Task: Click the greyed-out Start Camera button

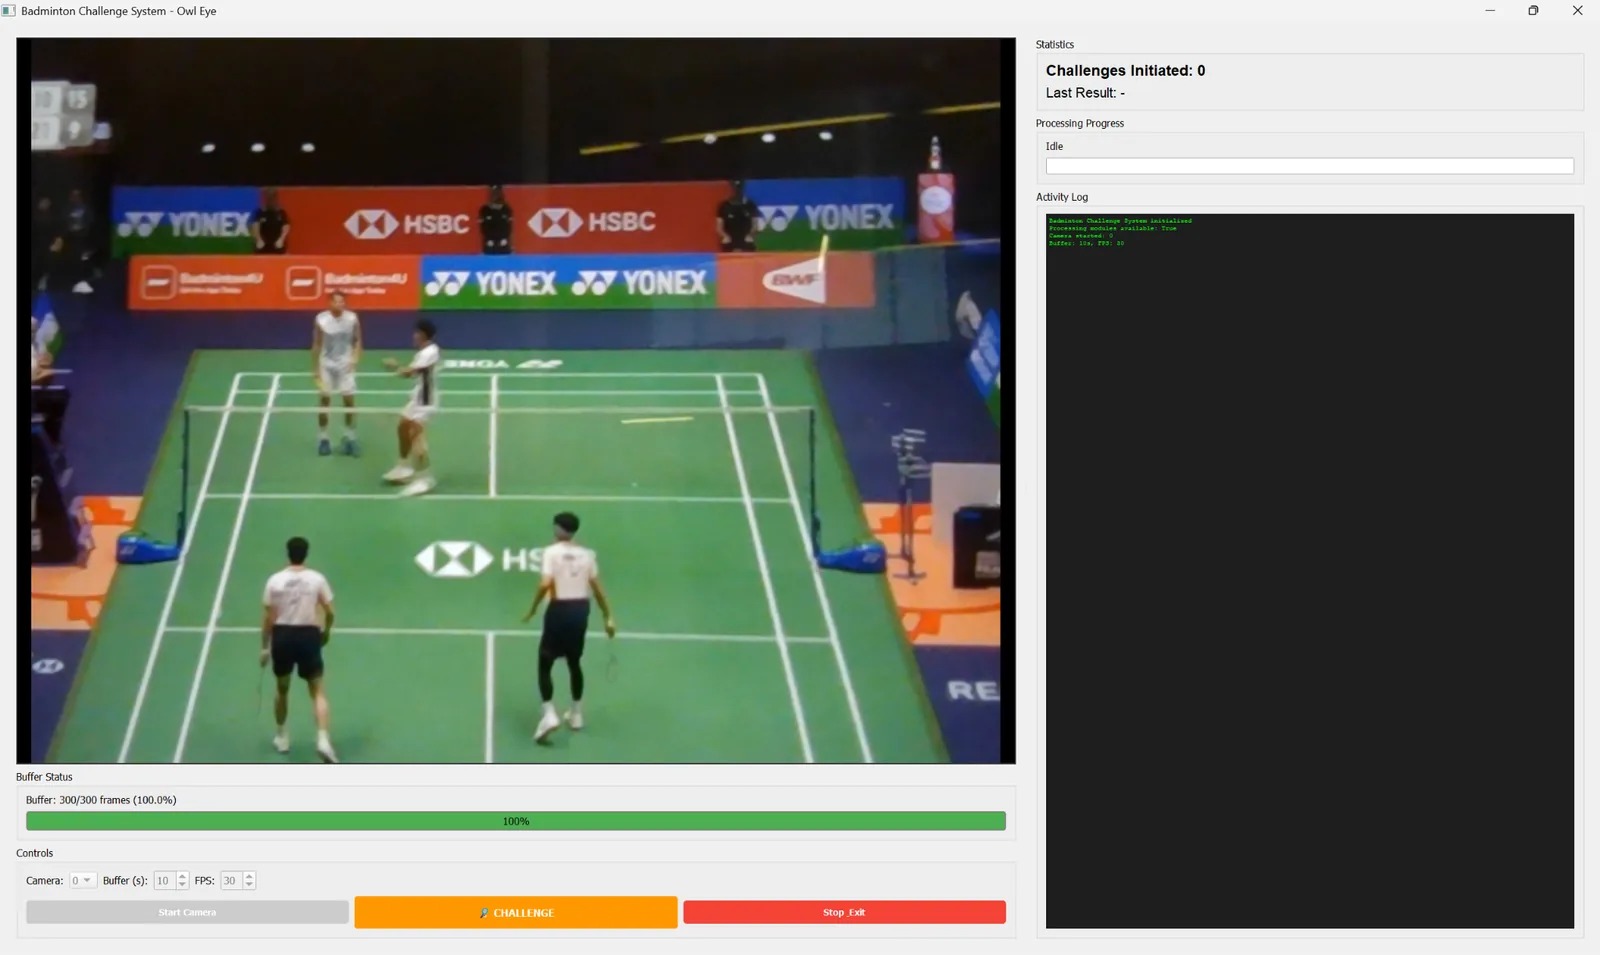Action: click(x=187, y=912)
